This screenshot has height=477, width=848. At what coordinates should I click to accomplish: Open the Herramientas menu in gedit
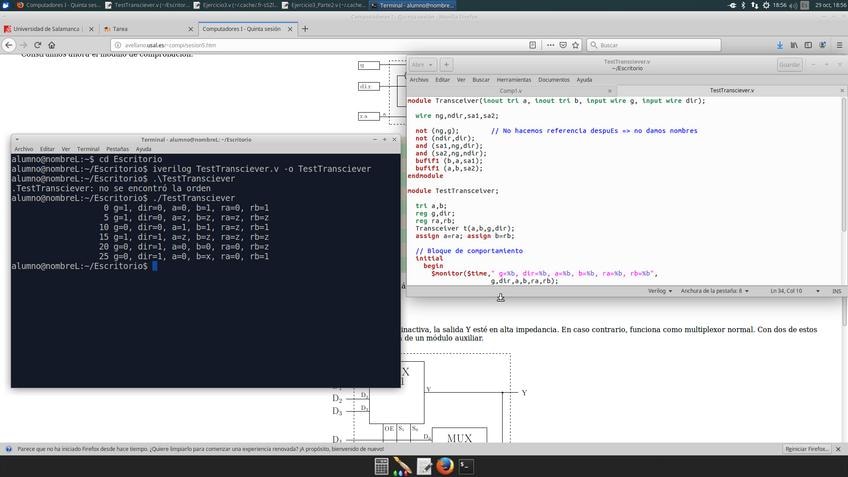pos(514,79)
